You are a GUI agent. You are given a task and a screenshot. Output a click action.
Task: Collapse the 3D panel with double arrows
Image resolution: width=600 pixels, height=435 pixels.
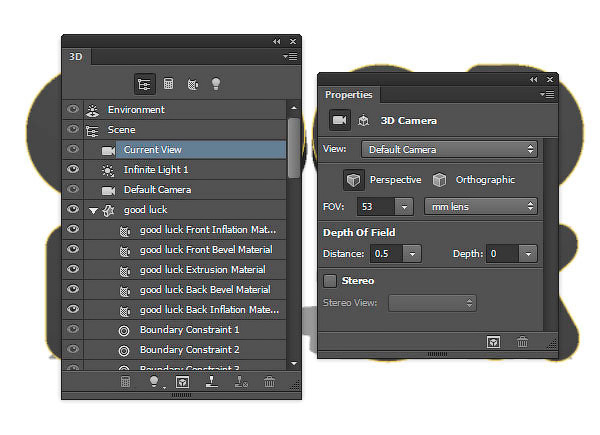(x=276, y=41)
